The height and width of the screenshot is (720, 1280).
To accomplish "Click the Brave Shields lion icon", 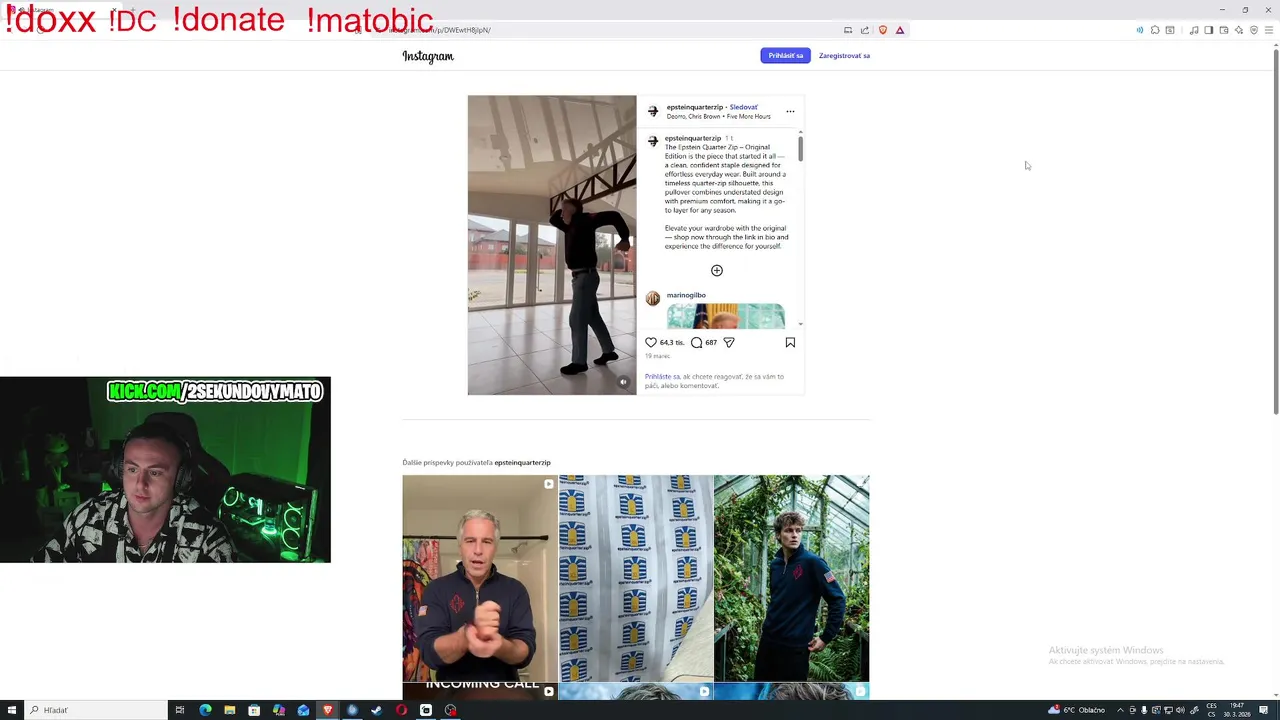I will tap(882, 30).
